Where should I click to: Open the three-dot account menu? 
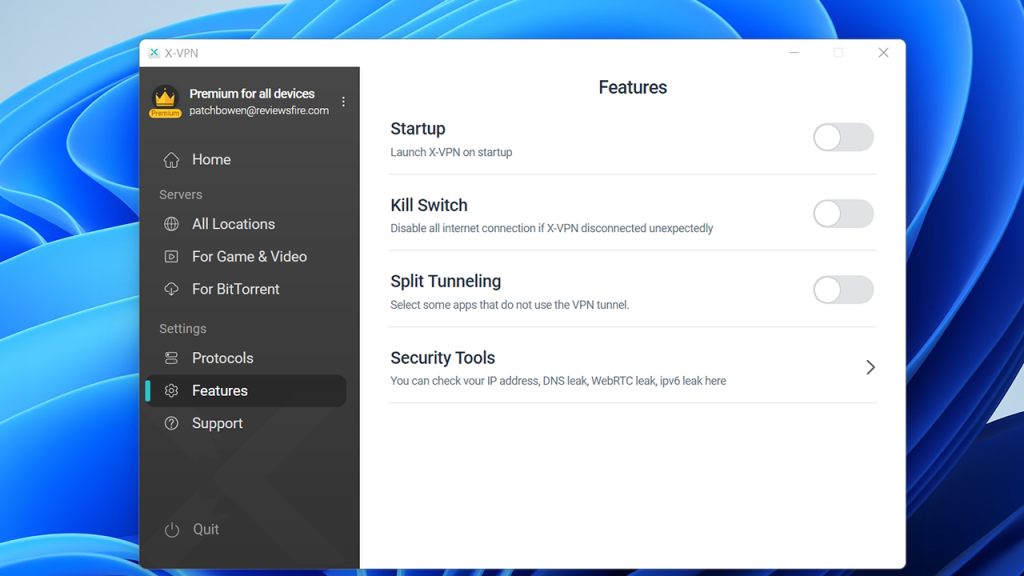tap(344, 102)
